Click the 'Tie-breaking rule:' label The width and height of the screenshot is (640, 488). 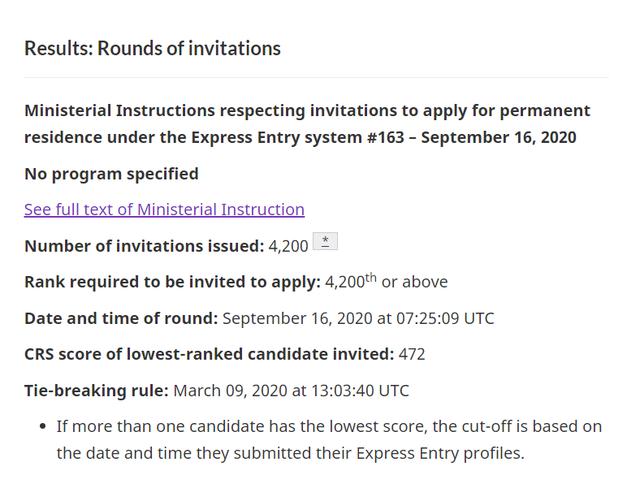click(x=96, y=390)
